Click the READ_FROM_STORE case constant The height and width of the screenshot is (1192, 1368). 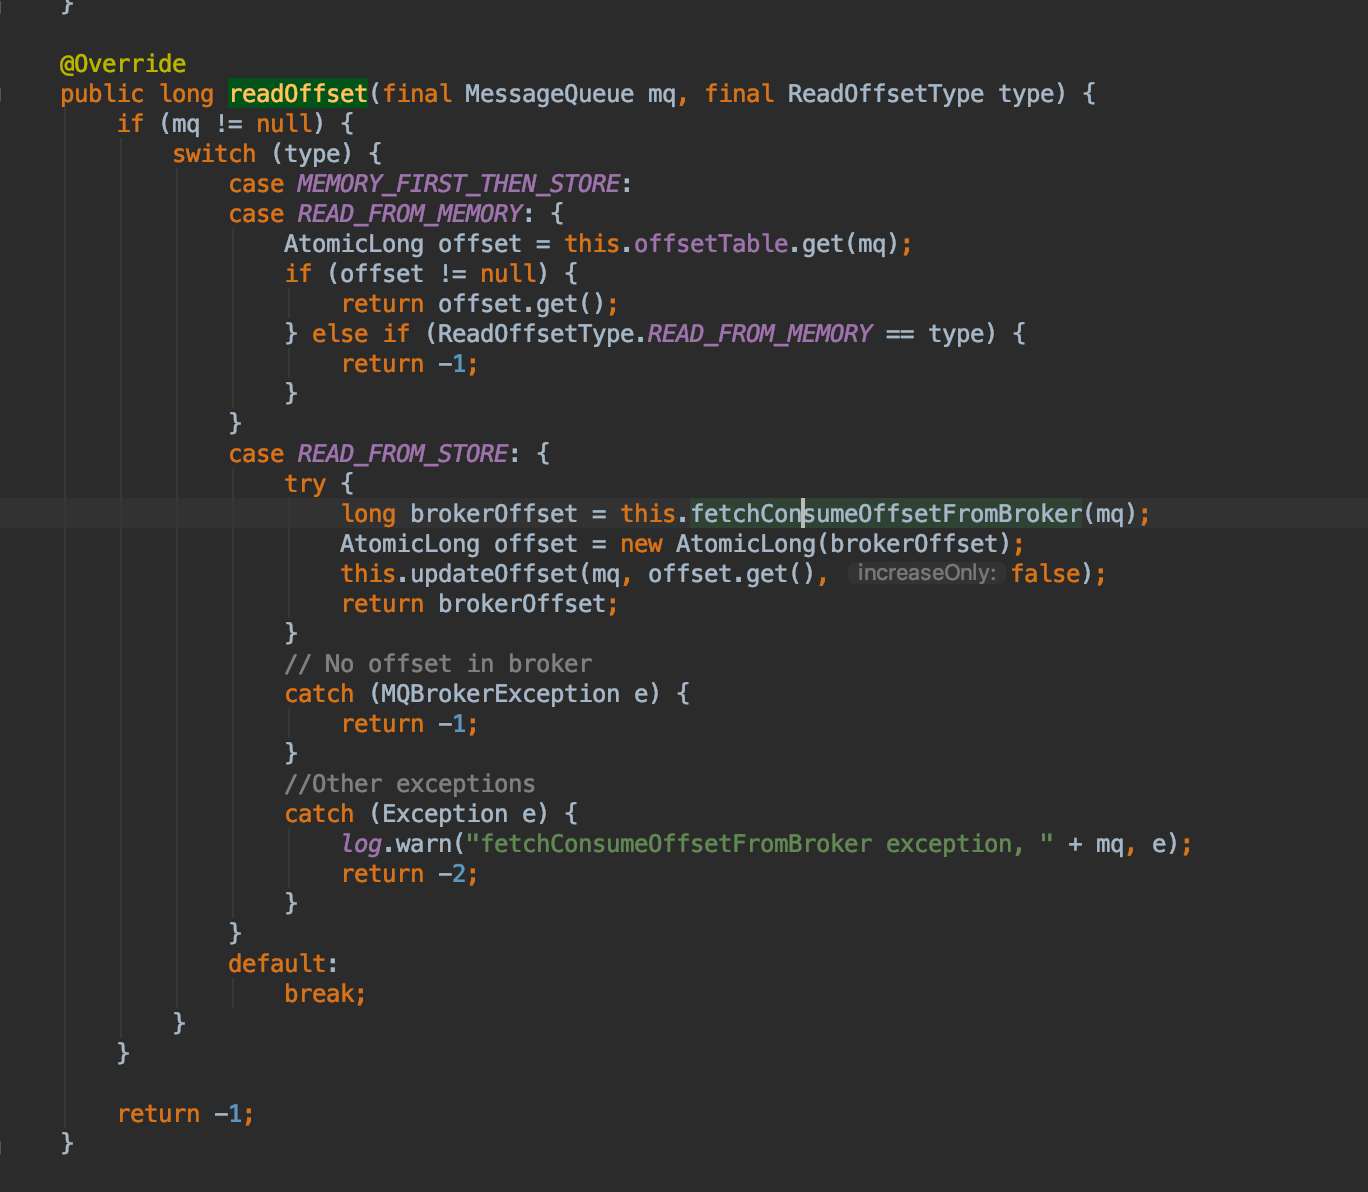coord(403,454)
